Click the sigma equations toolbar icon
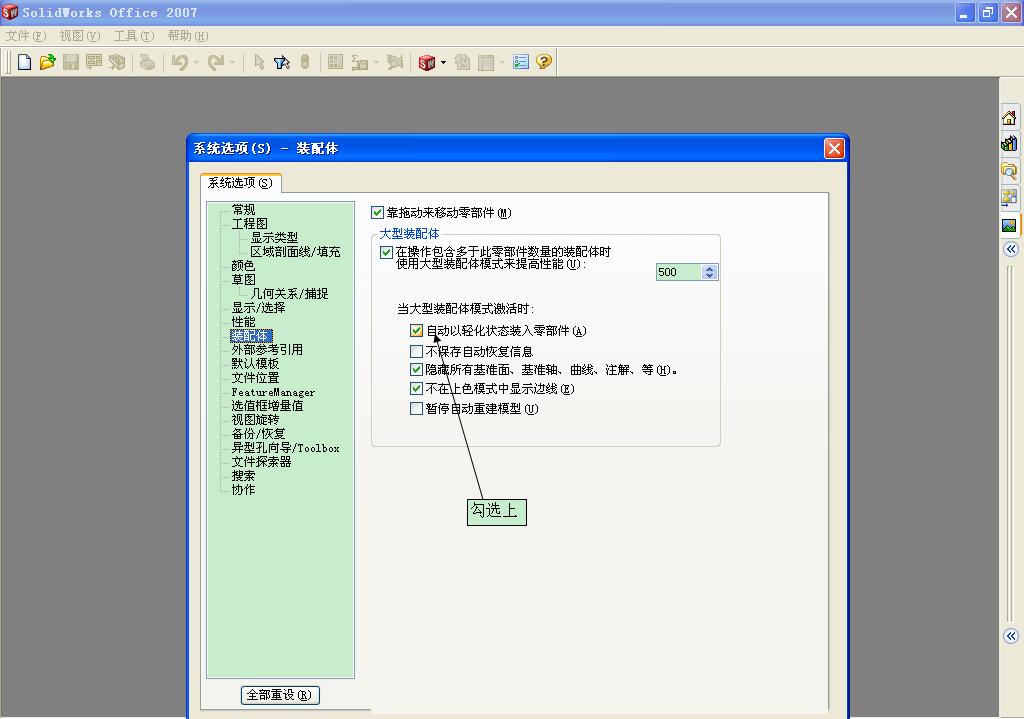The width and height of the screenshot is (1024, 719). tap(360, 62)
